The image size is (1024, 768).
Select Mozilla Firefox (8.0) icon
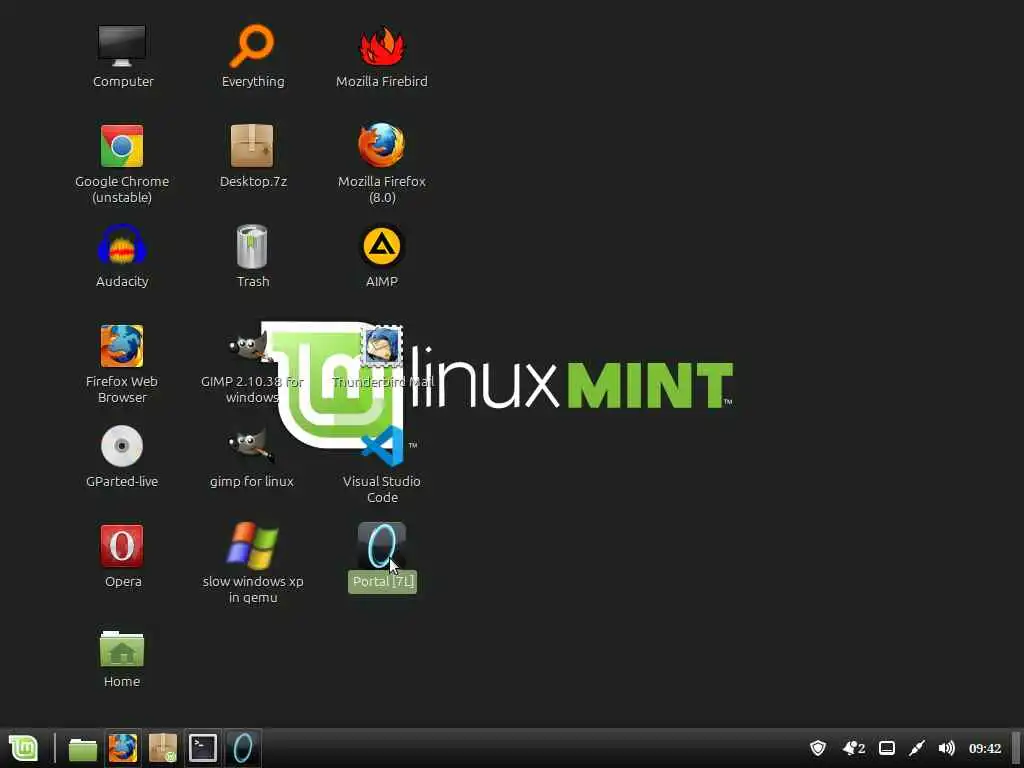[x=382, y=146]
